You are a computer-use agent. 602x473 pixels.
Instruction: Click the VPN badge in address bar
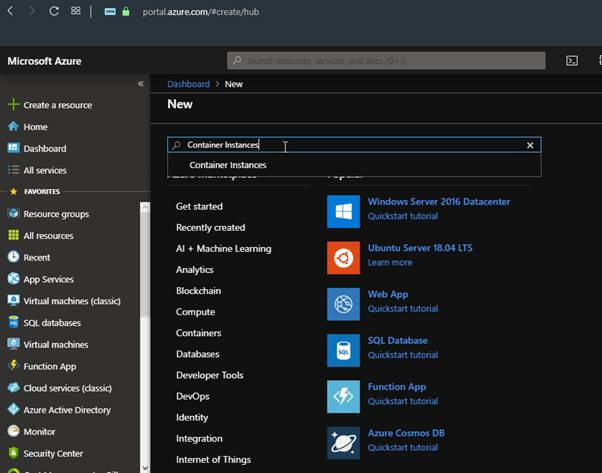pos(110,12)
